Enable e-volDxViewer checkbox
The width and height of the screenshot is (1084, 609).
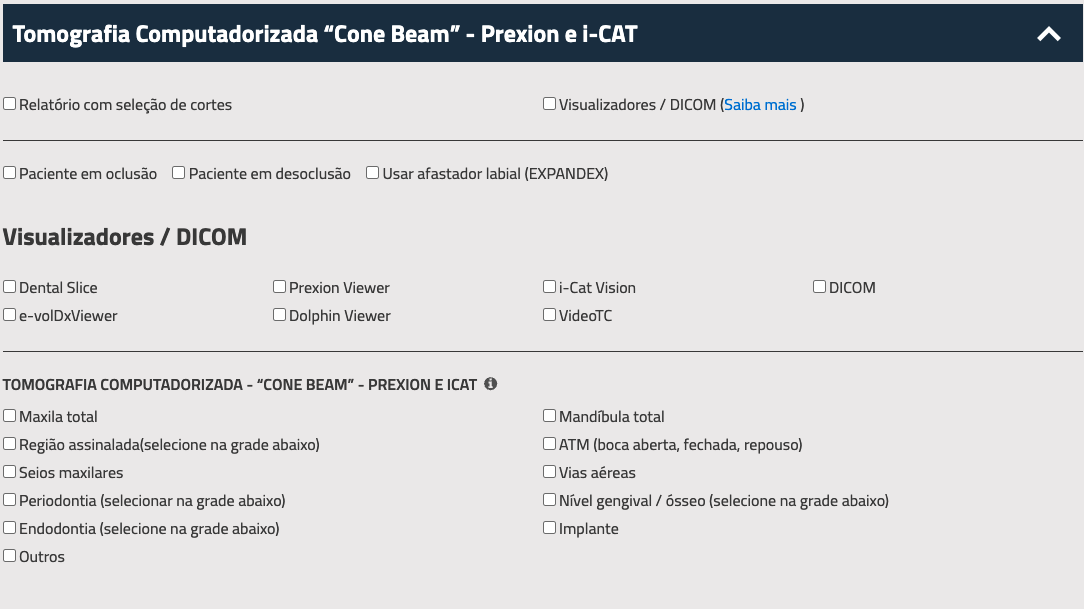[x=10, y=315]
